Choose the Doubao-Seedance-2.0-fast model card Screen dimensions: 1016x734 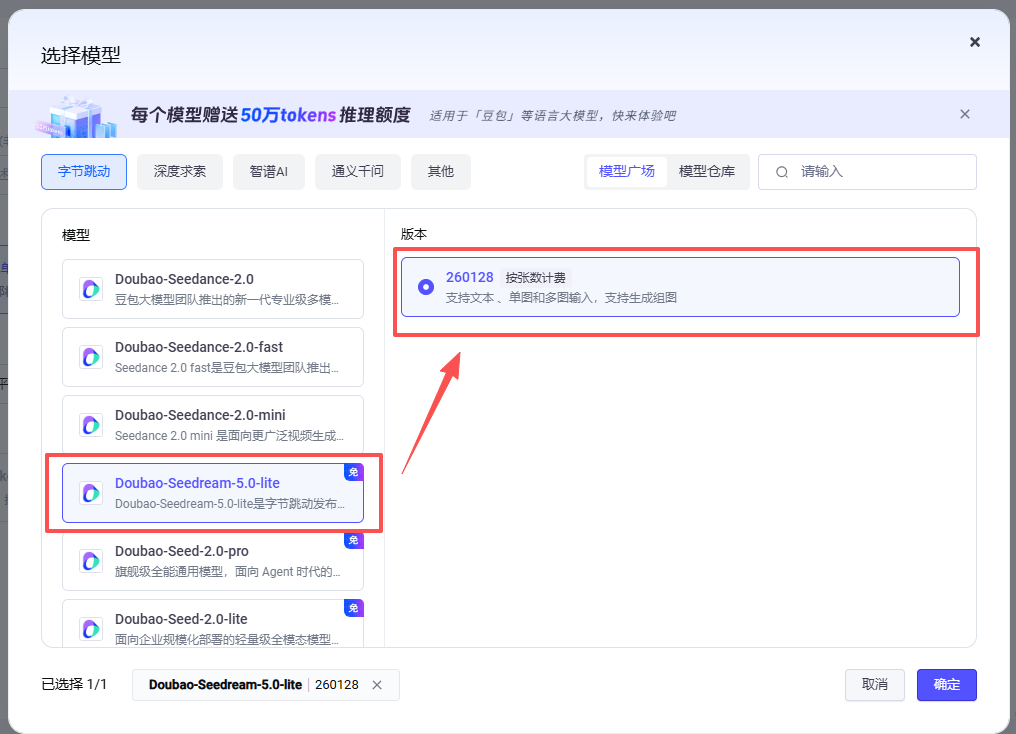pos(213,357)
